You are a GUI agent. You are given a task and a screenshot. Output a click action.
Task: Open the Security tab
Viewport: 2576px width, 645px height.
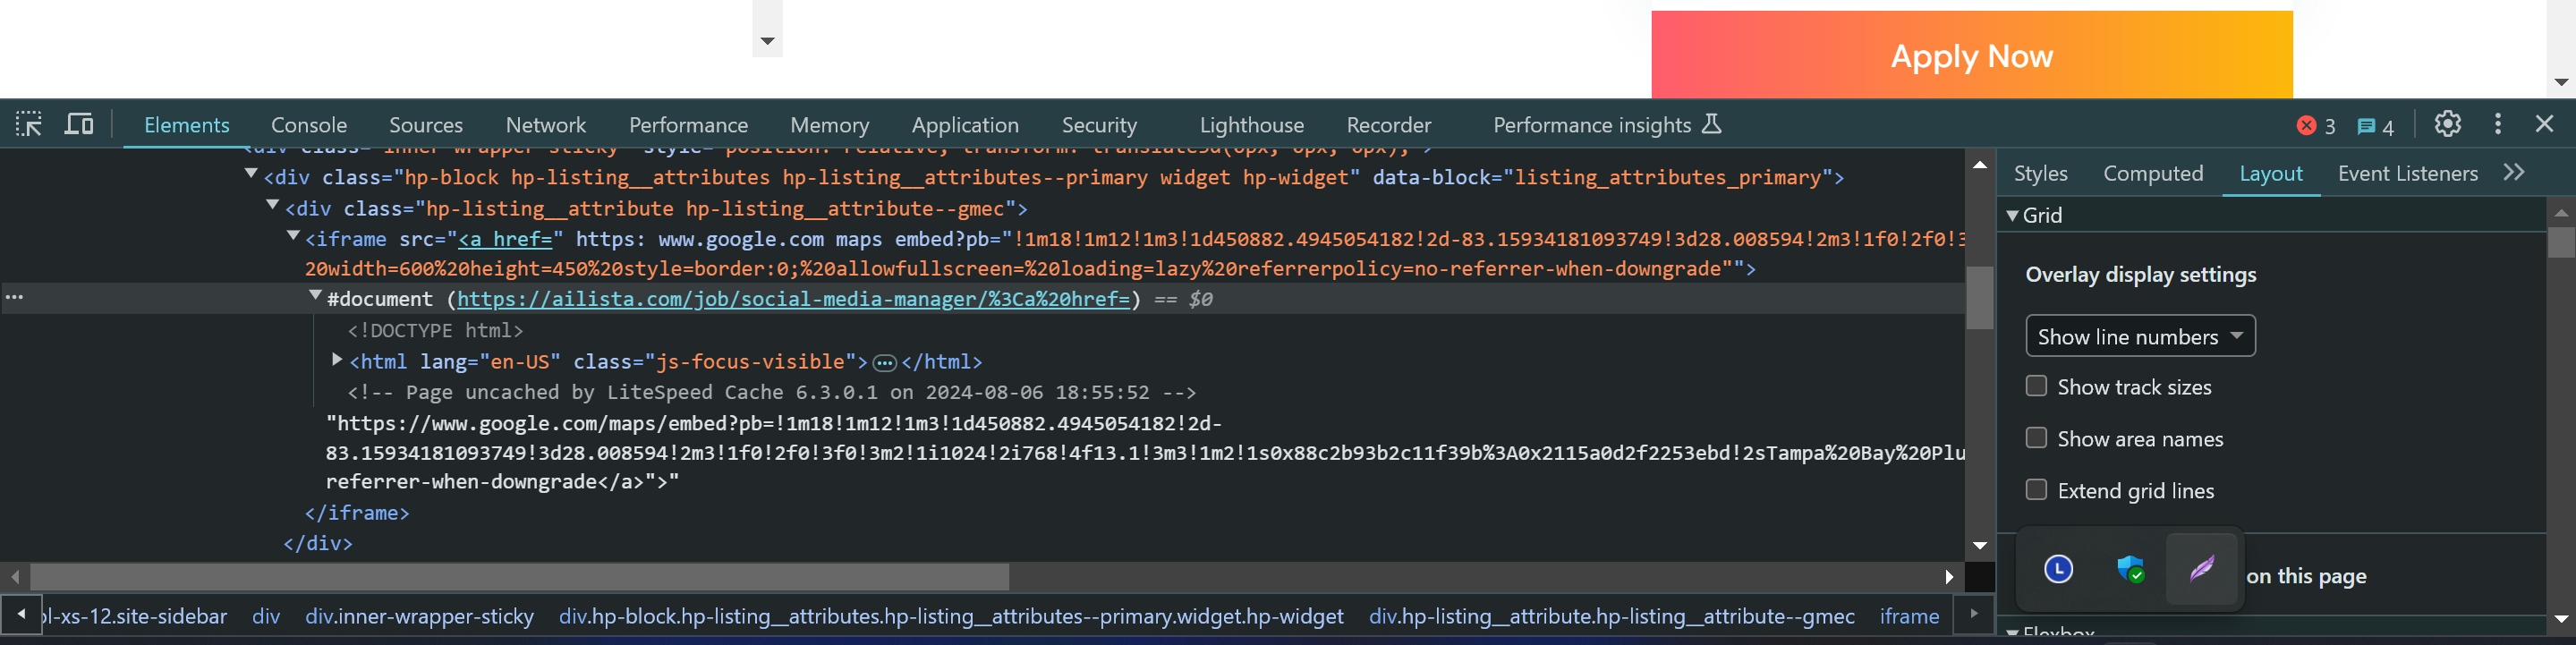click(1099, 125)
